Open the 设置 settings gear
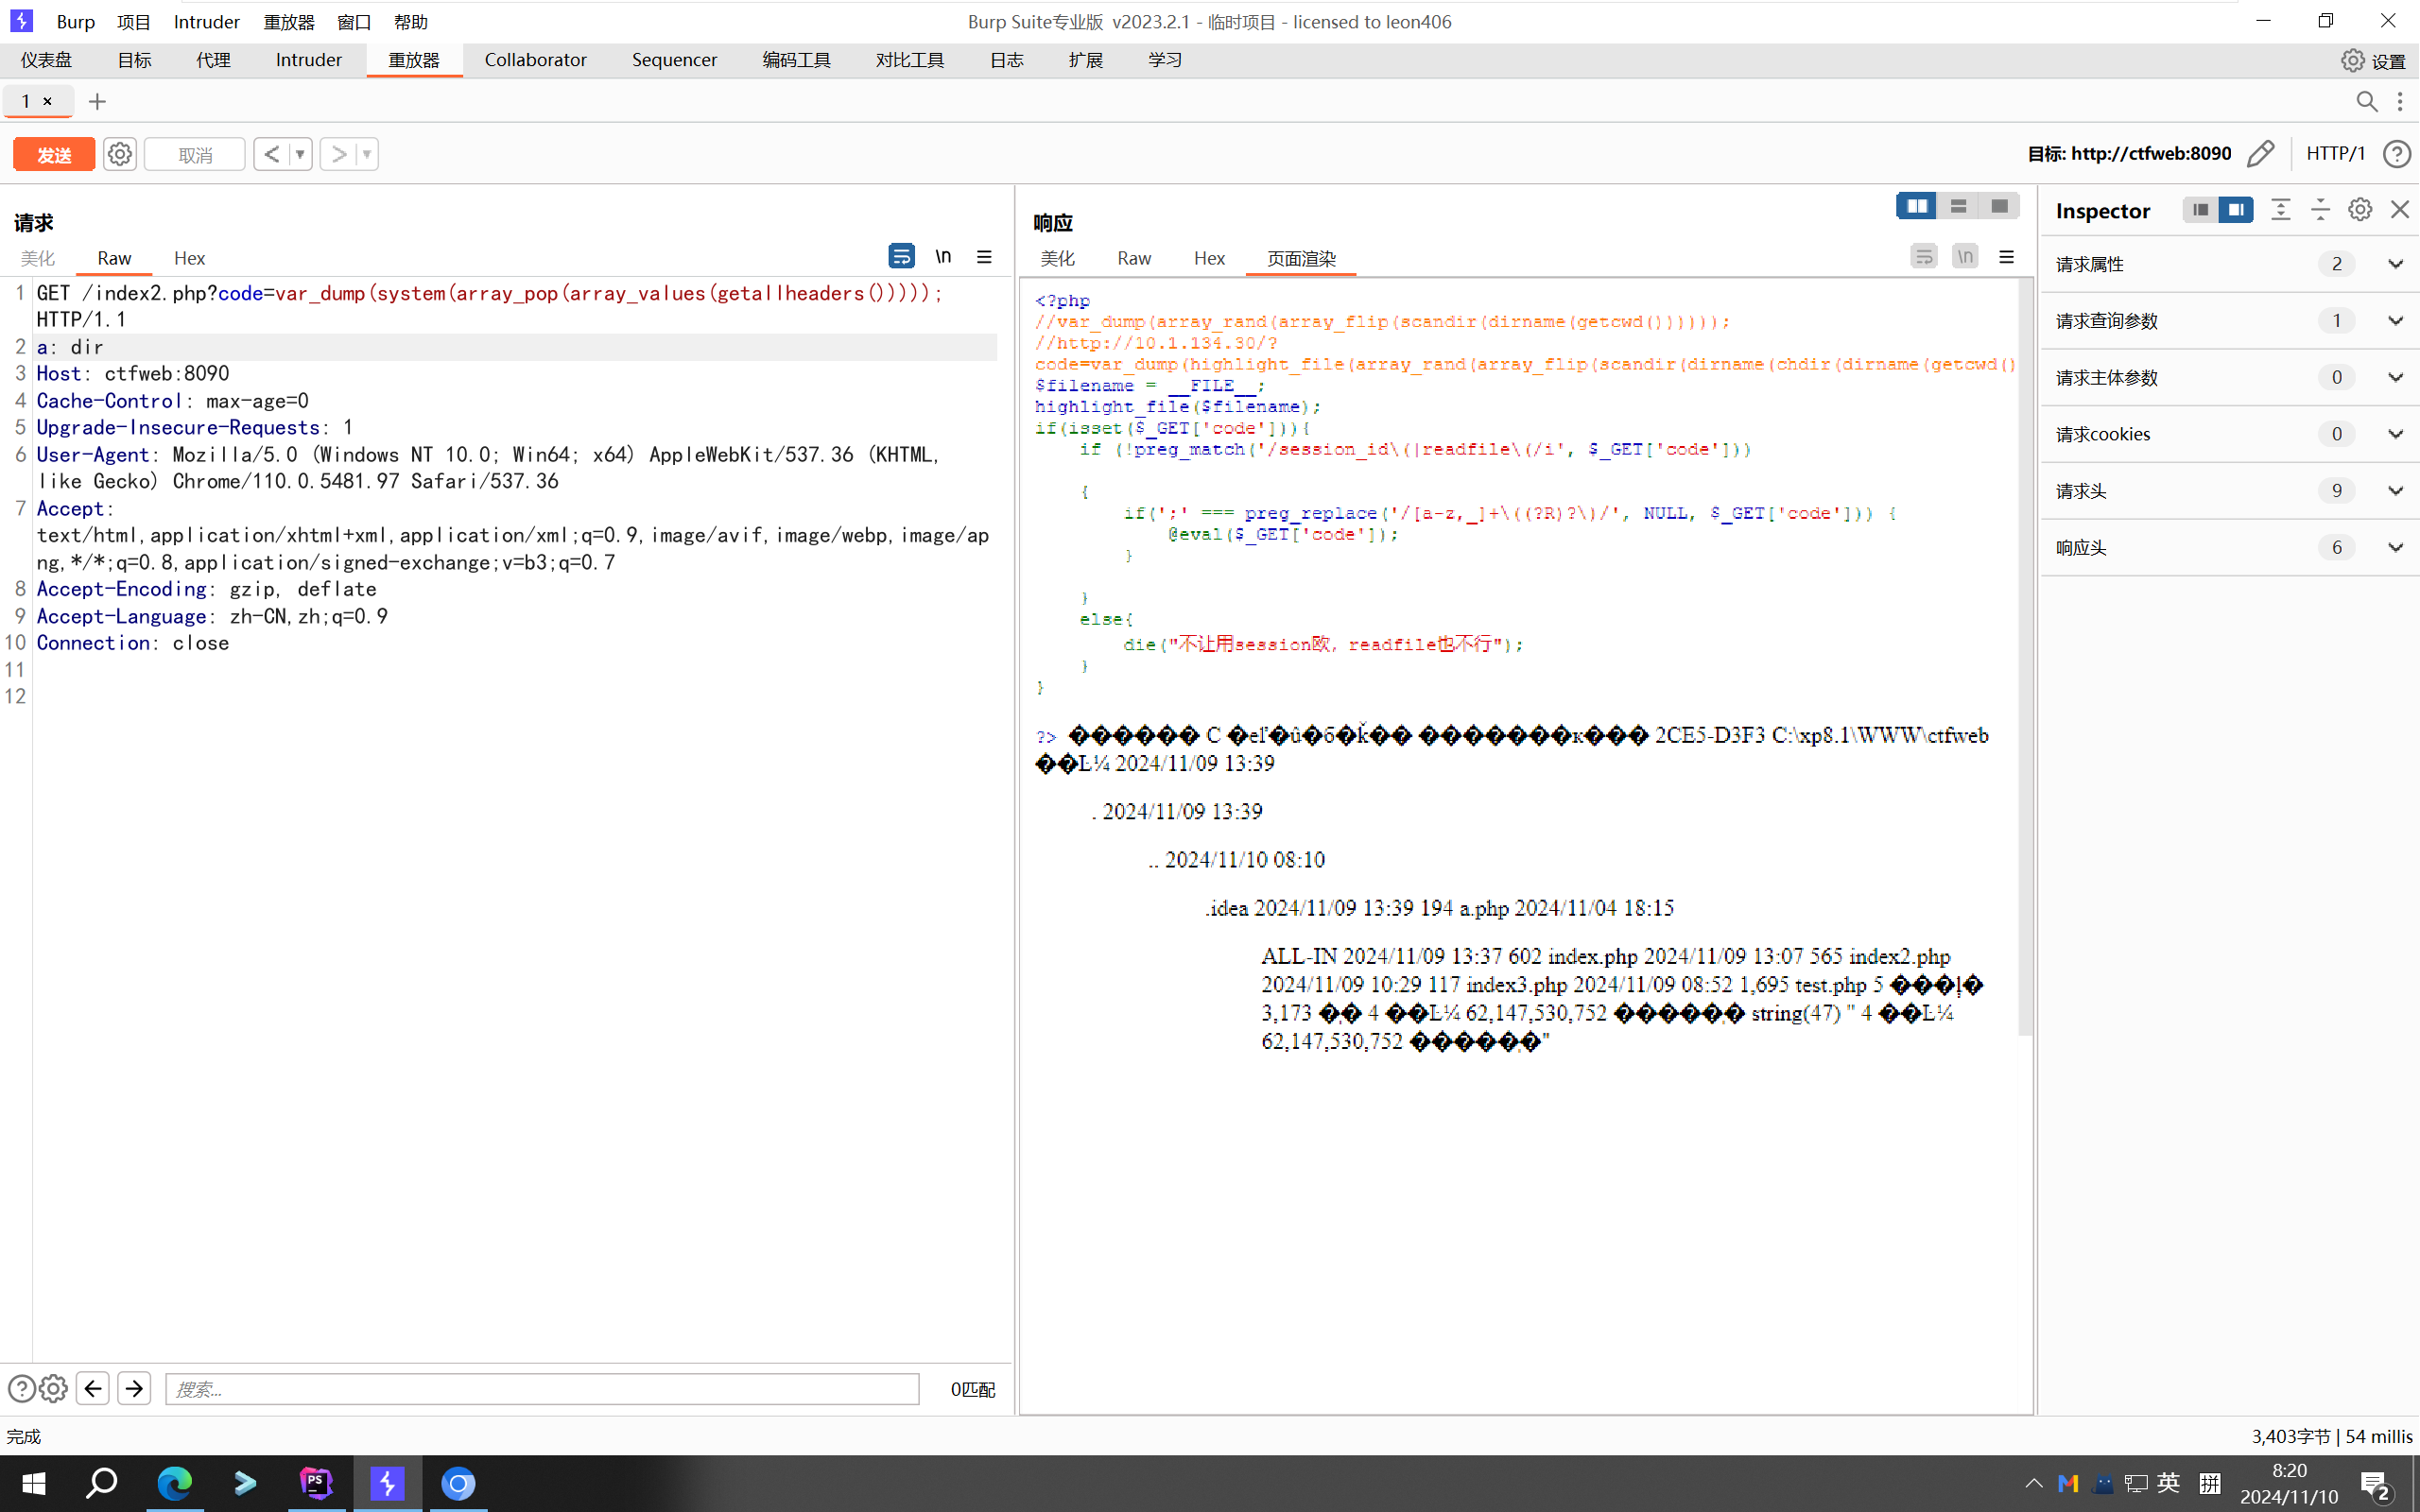Viewport: 2420px width, 1512px height. [x=2374, y=60]
